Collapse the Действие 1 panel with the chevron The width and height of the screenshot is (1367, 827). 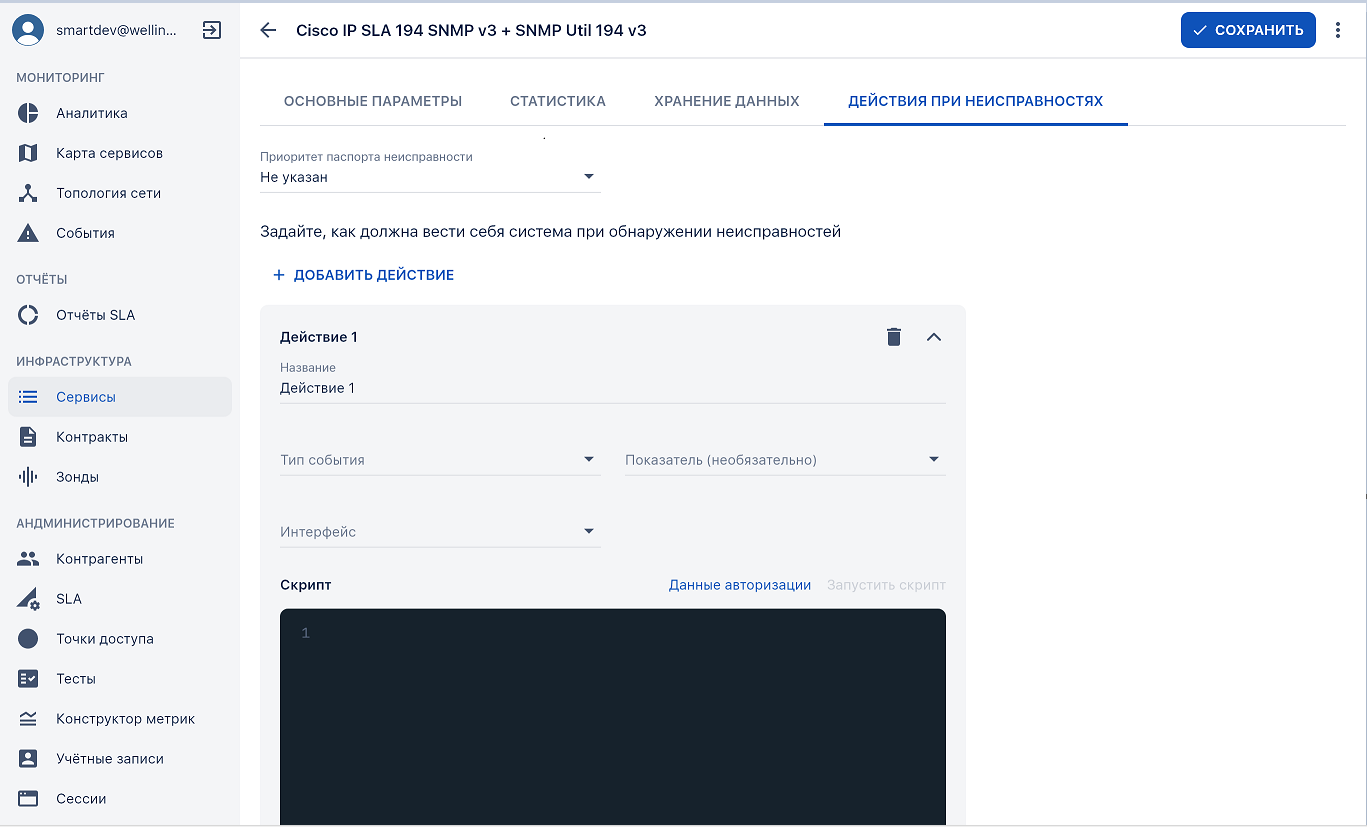tap(934, 337)
